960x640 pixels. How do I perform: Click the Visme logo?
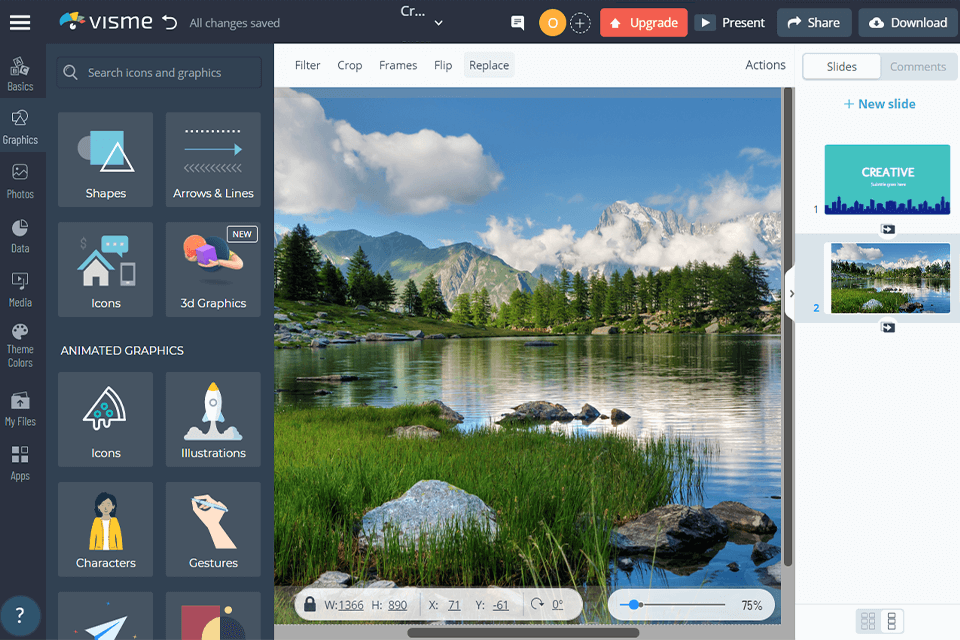[106, 22]
